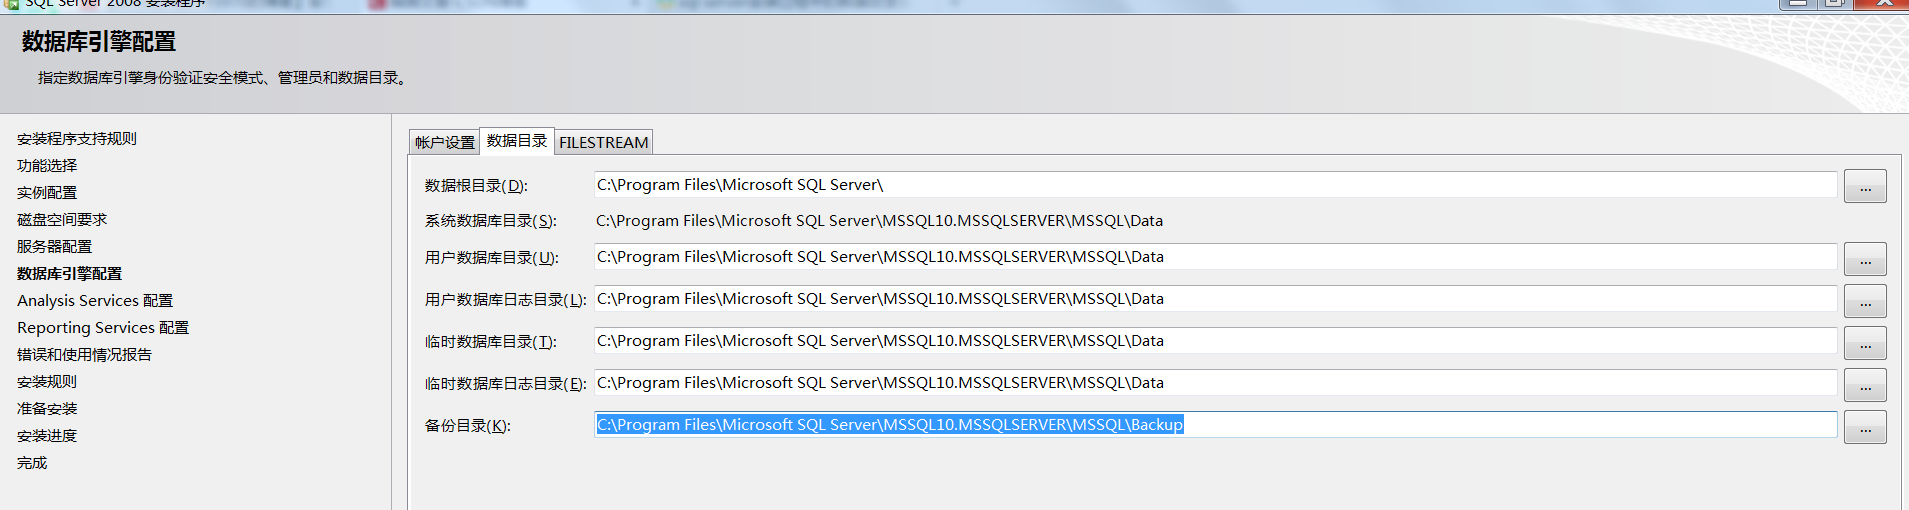This screenshot has height=510, width=1909.
Task: Select 安装规则 step in sidebar
Action: click(47, 382)
